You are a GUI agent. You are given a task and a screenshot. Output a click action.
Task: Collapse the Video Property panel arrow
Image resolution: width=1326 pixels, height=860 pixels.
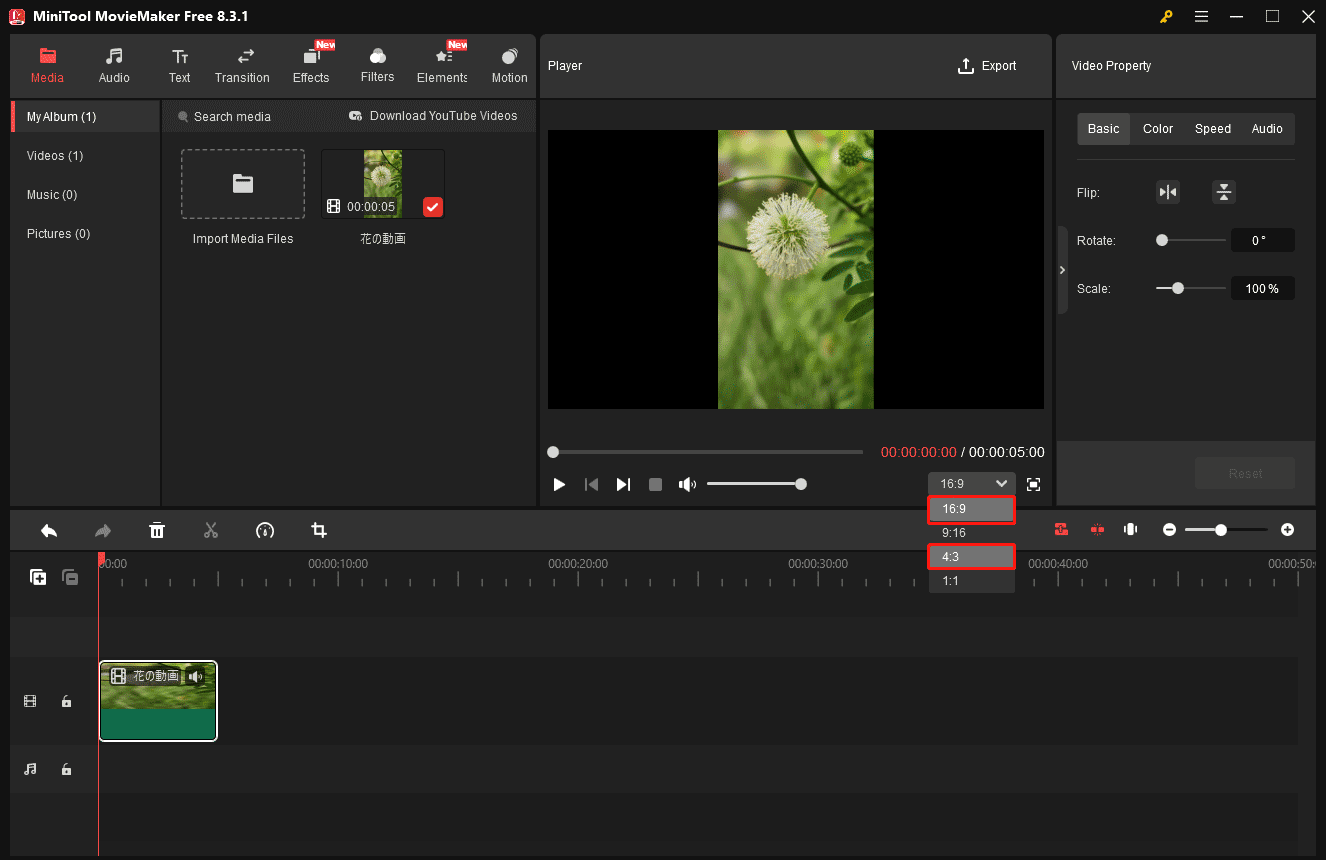pos(1062,270)
